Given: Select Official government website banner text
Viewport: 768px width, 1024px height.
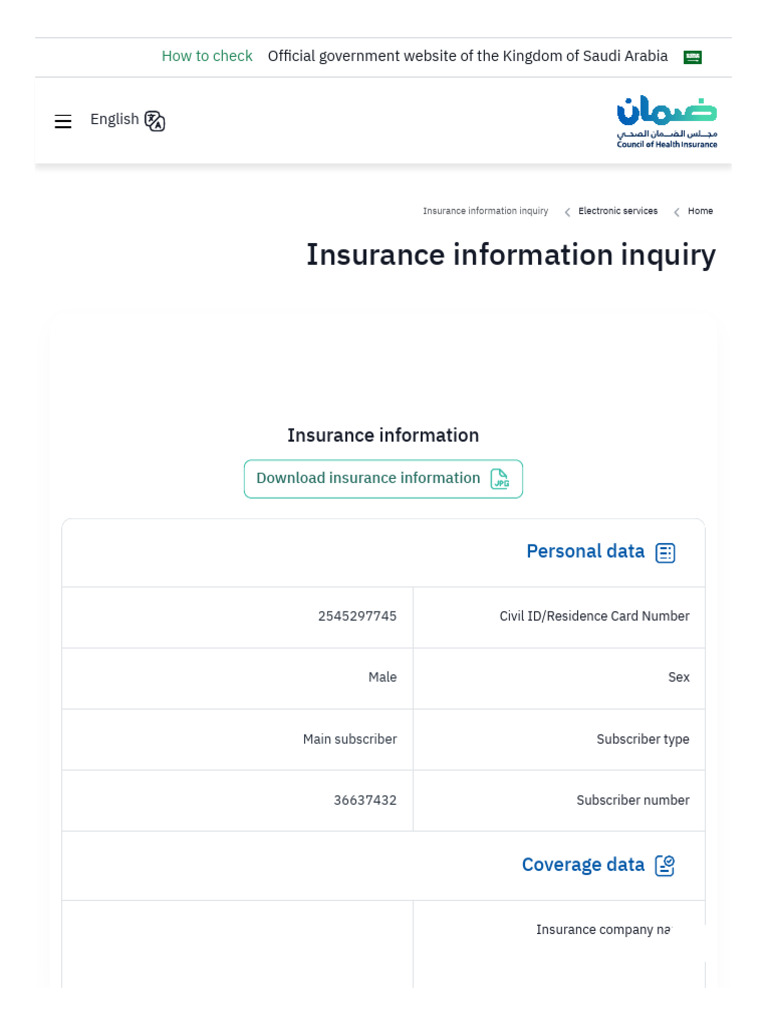Looking at the screenshot, I should click(x=468, y=56).
